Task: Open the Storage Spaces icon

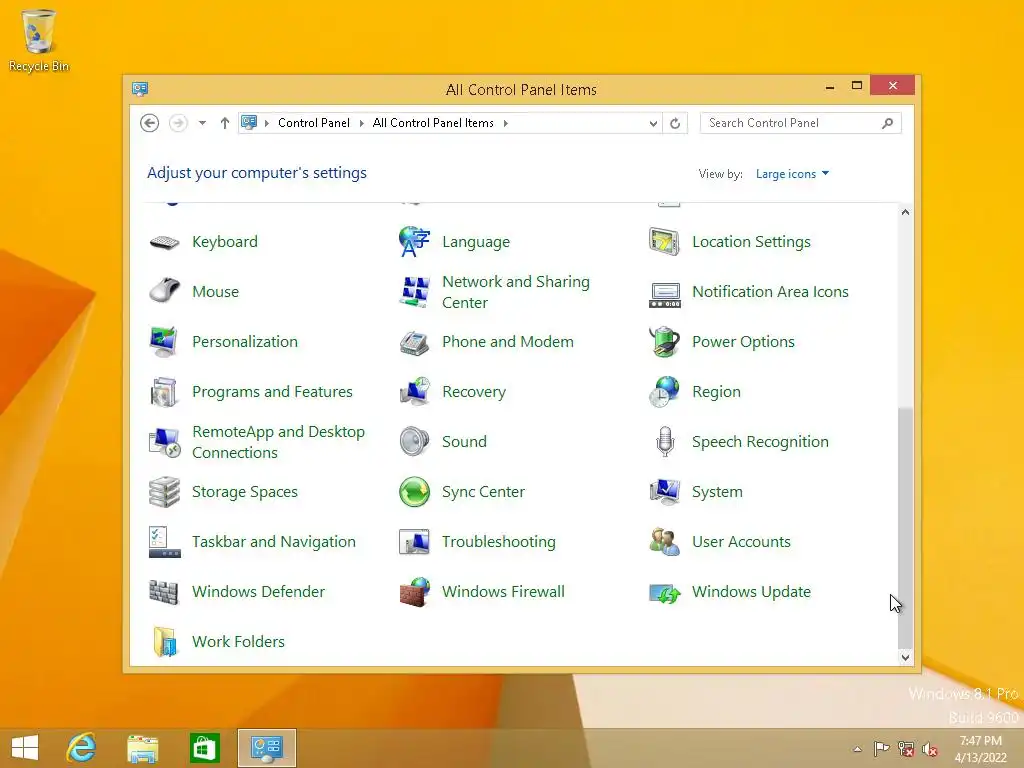Action: click(x=164, y=492)
